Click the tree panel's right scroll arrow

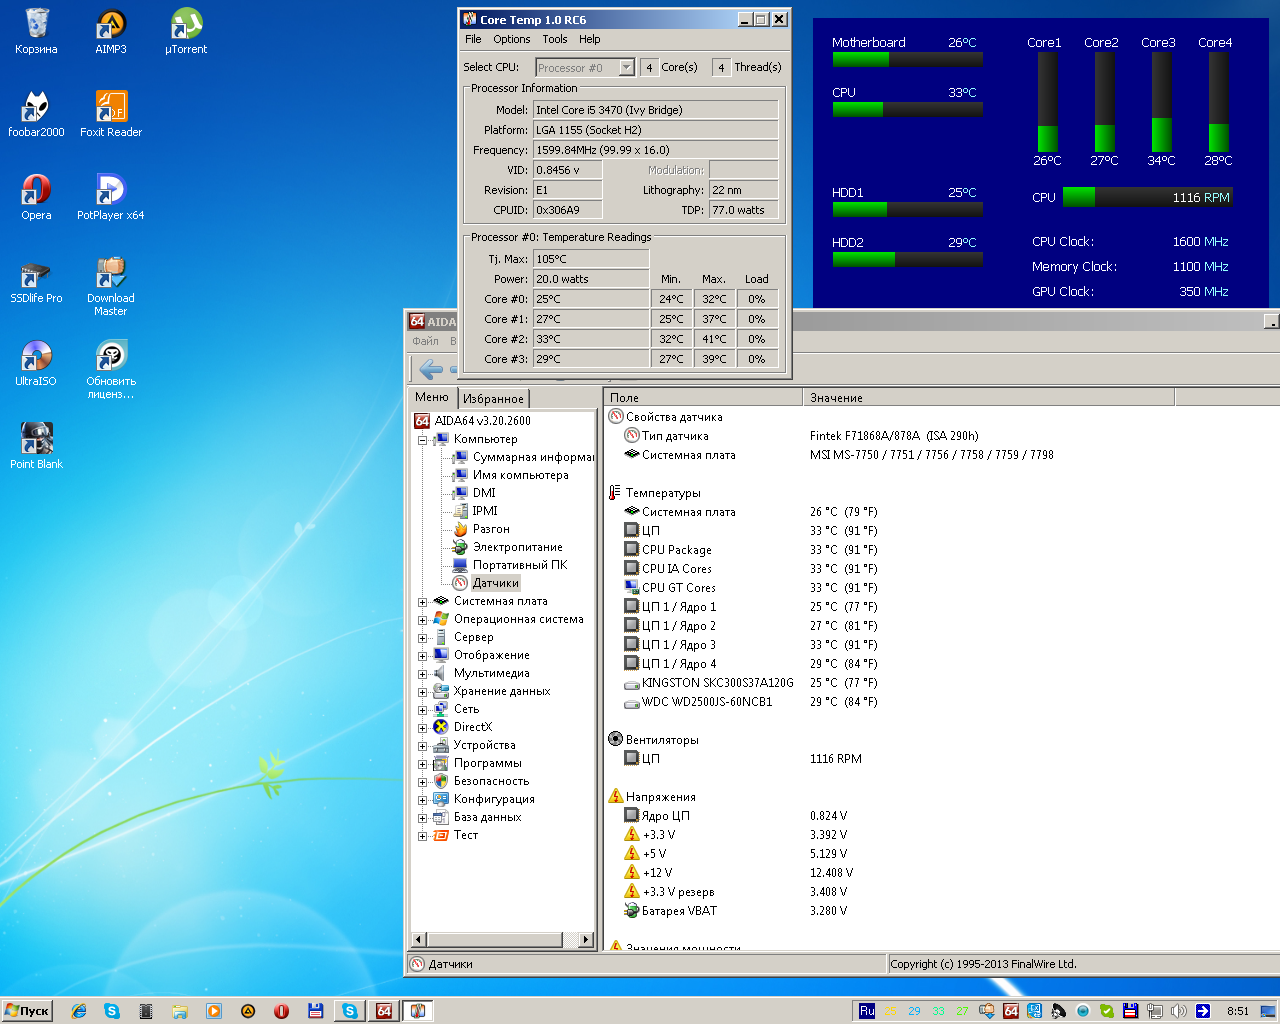tap(586, 939)
